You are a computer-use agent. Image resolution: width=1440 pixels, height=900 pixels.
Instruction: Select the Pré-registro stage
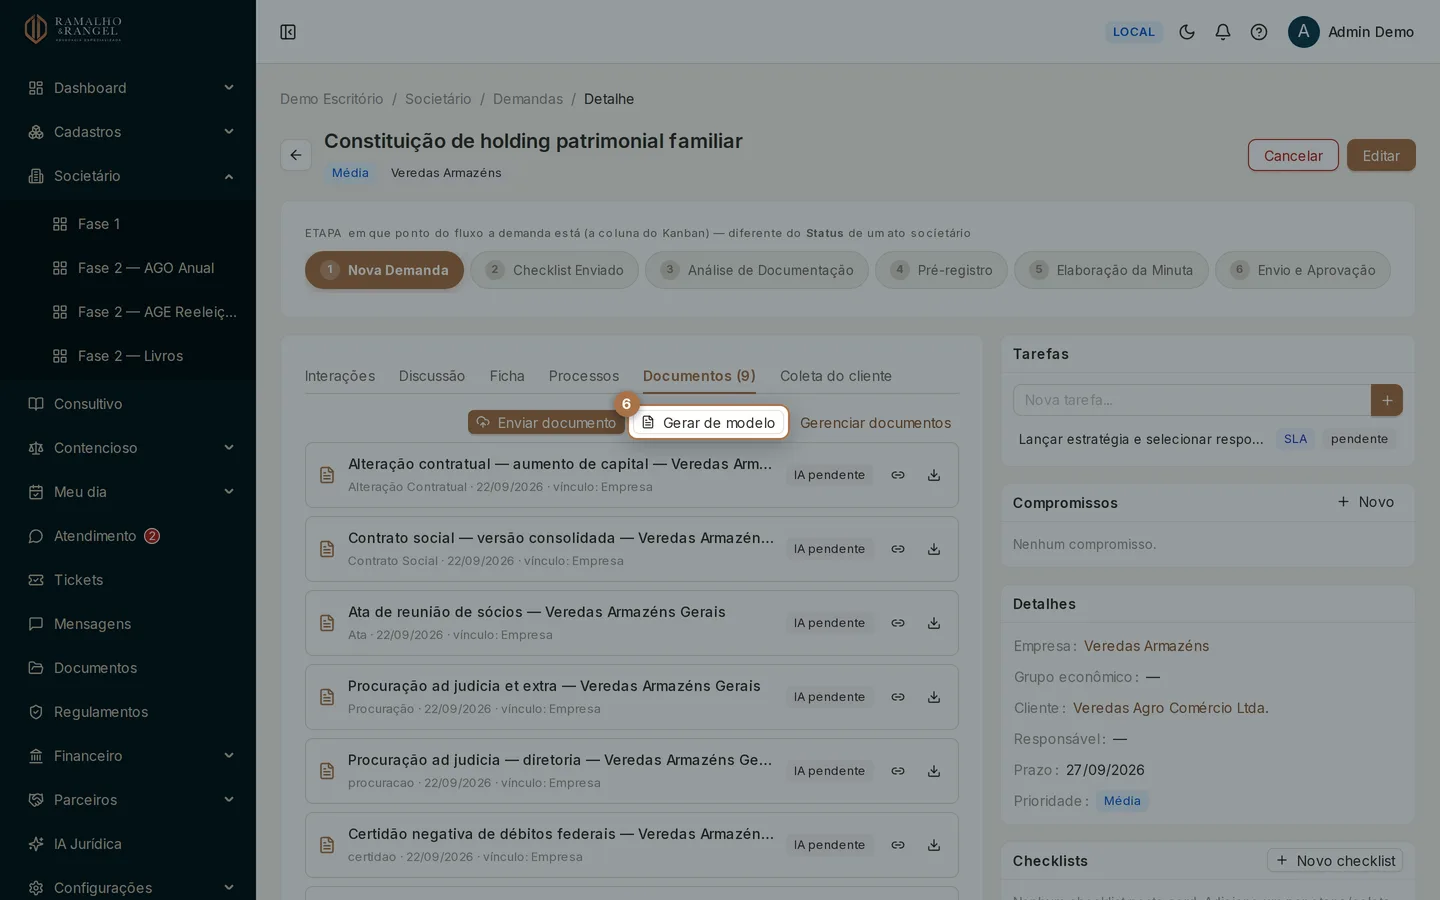click(x=941, y=270)
